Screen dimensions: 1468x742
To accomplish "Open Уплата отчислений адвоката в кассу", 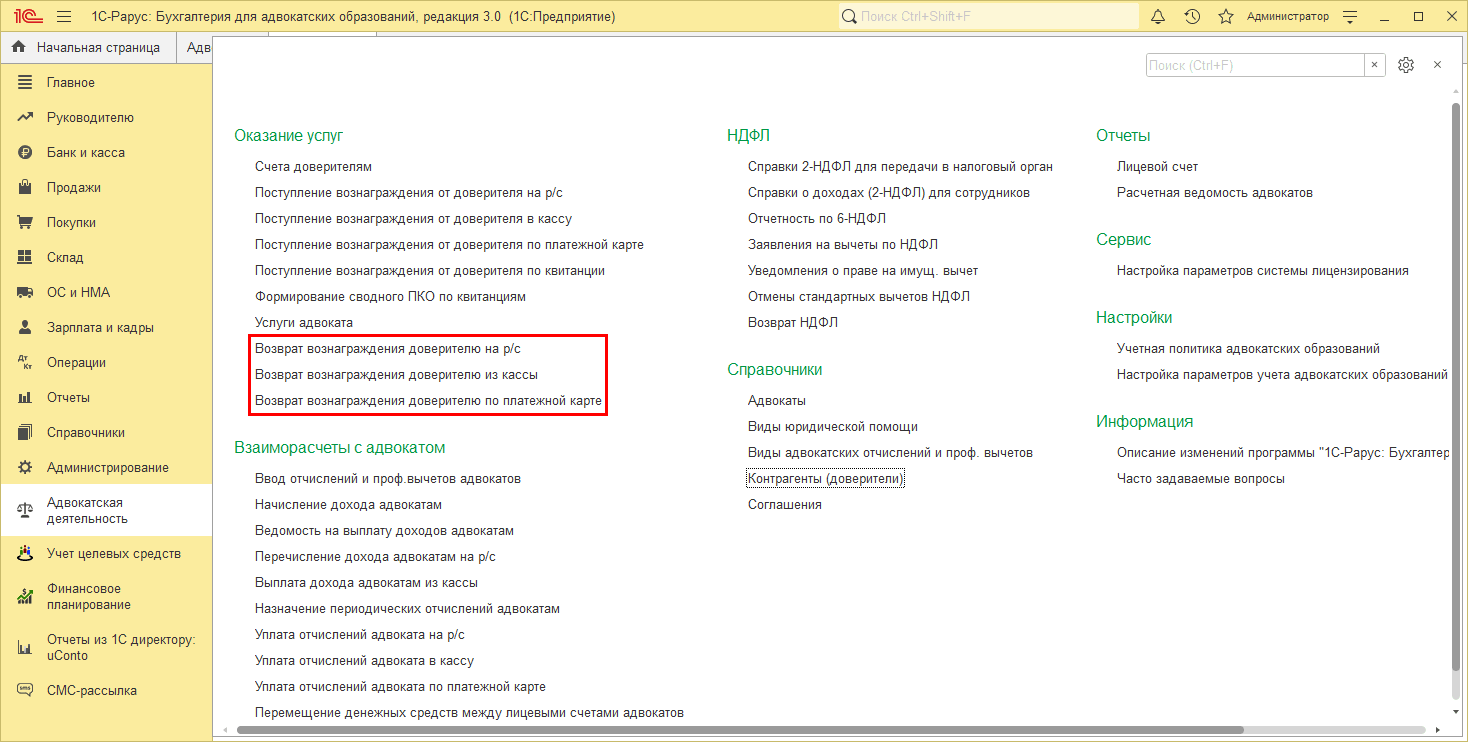I will pos(364,660).
